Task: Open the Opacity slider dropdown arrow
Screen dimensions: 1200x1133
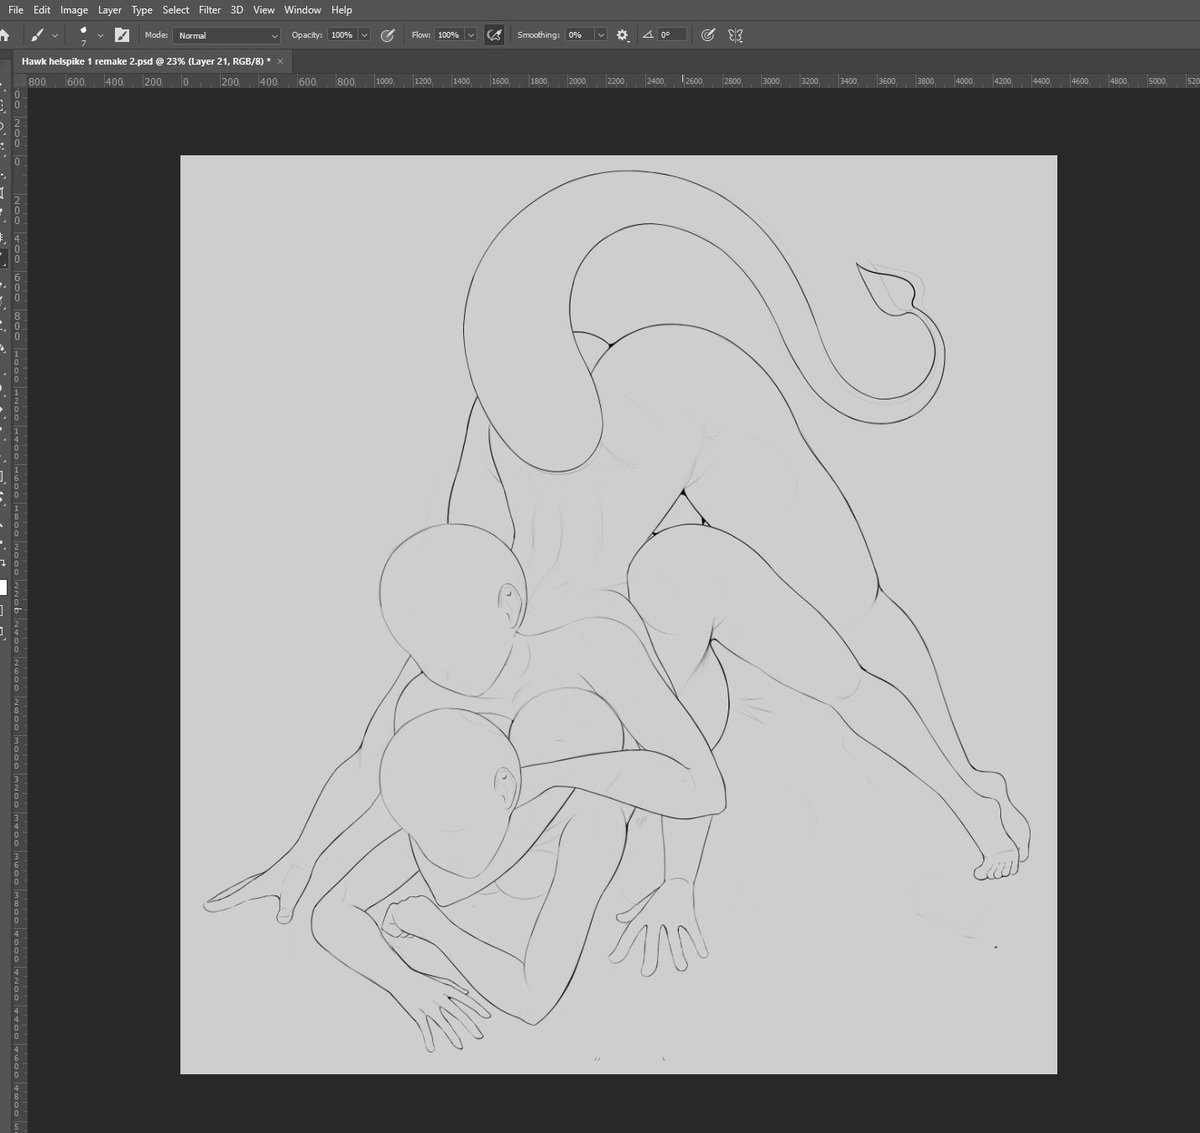Action: tap(364, 35)
